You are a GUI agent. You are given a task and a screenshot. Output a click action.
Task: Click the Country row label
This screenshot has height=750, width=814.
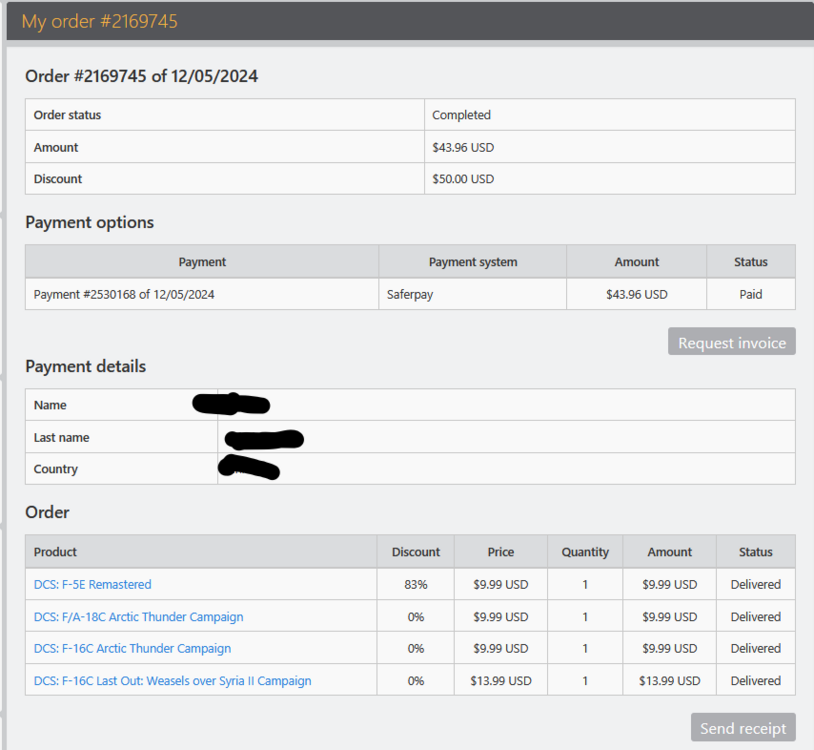click(x=55, y=469)
